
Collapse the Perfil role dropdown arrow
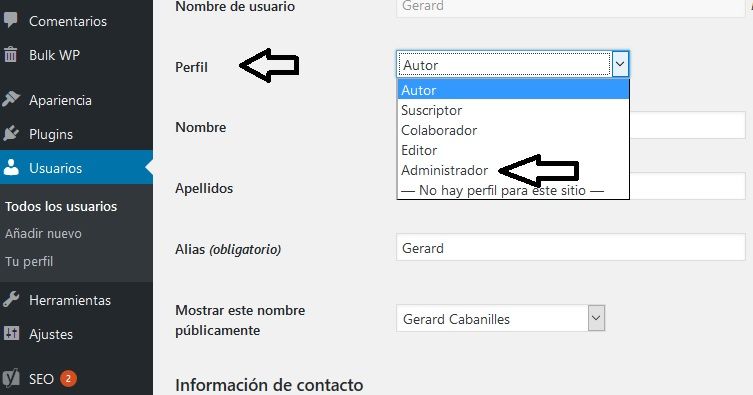click(x=620, y=64)
